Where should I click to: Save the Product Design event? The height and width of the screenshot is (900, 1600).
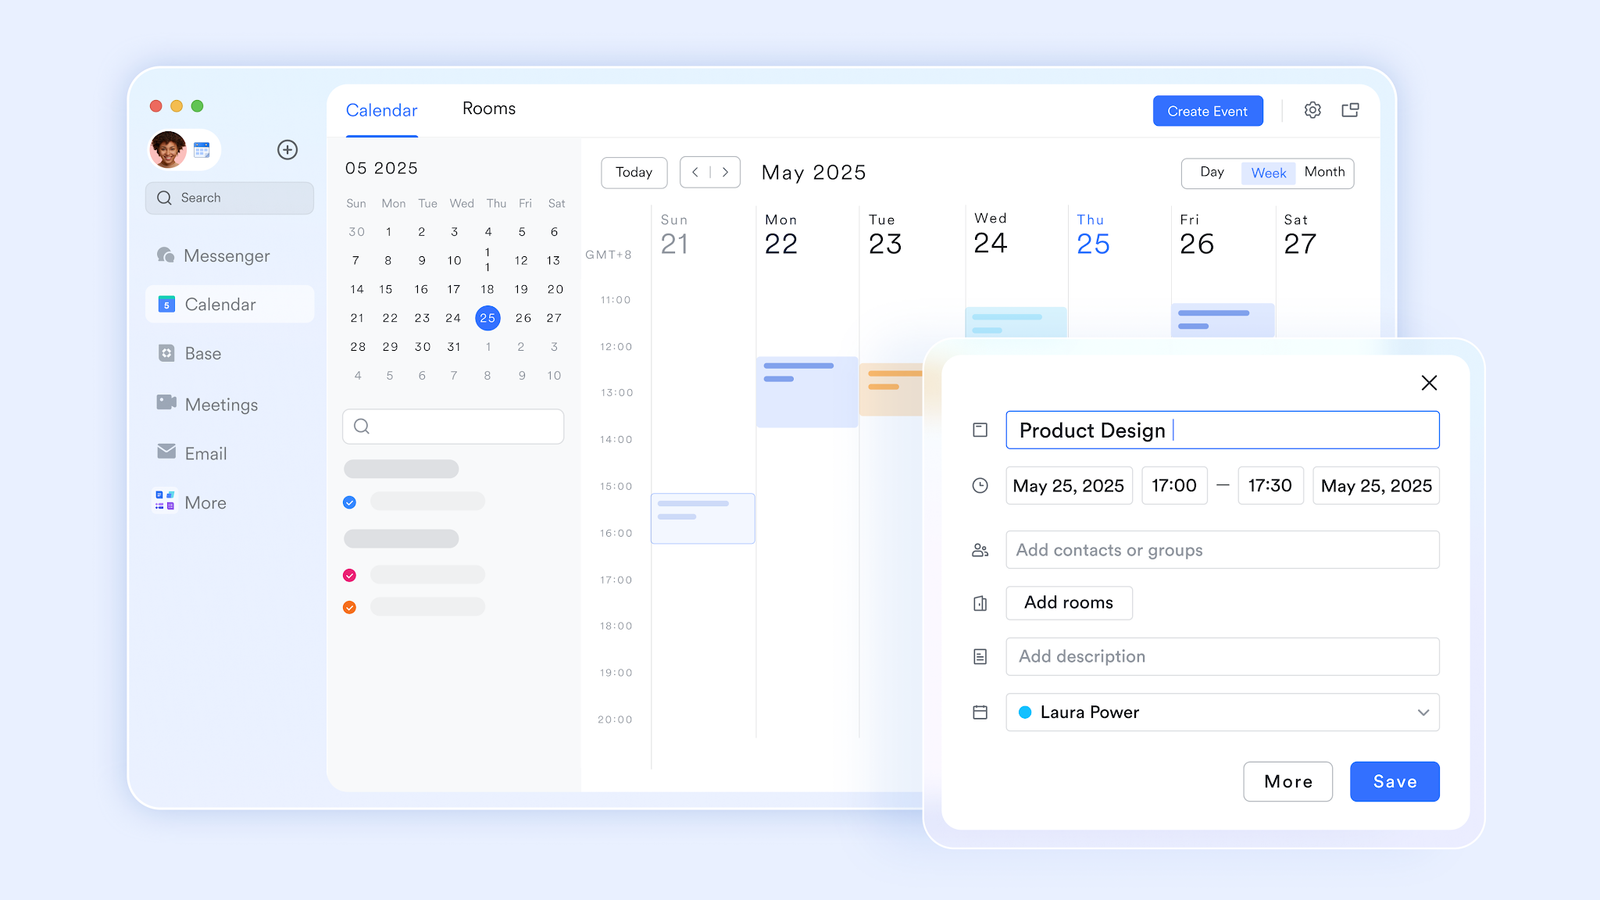point(1394,782)
